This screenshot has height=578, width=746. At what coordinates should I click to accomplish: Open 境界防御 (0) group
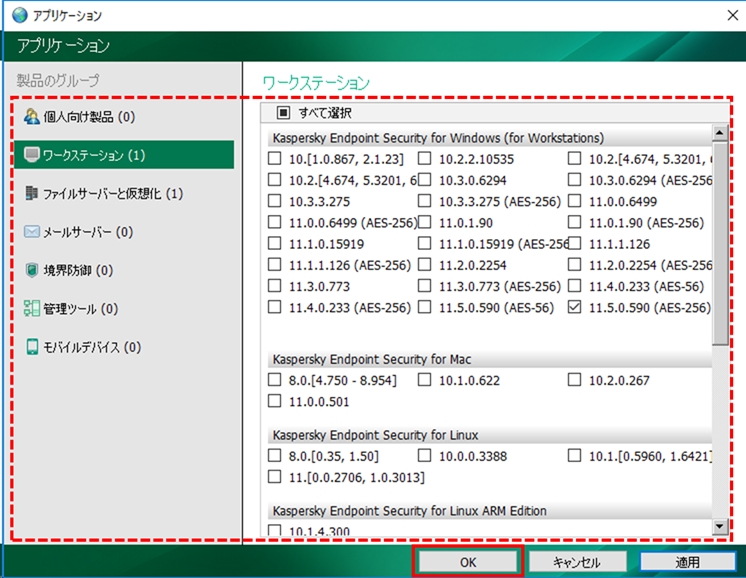pos(124,270)
